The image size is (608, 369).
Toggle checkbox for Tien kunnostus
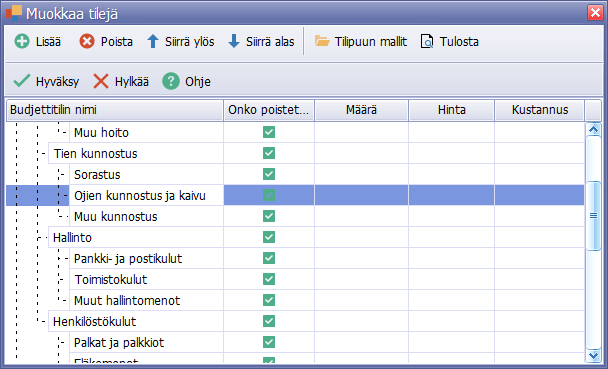pos(269,153)
